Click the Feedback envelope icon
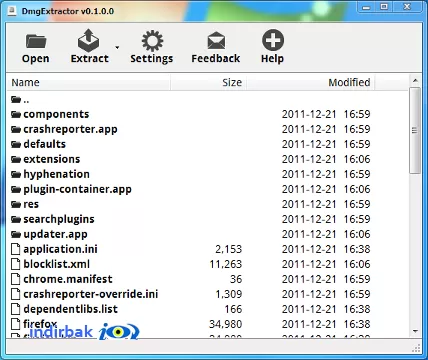This screenshot has width=428, height=360. (x=216, y=41)
